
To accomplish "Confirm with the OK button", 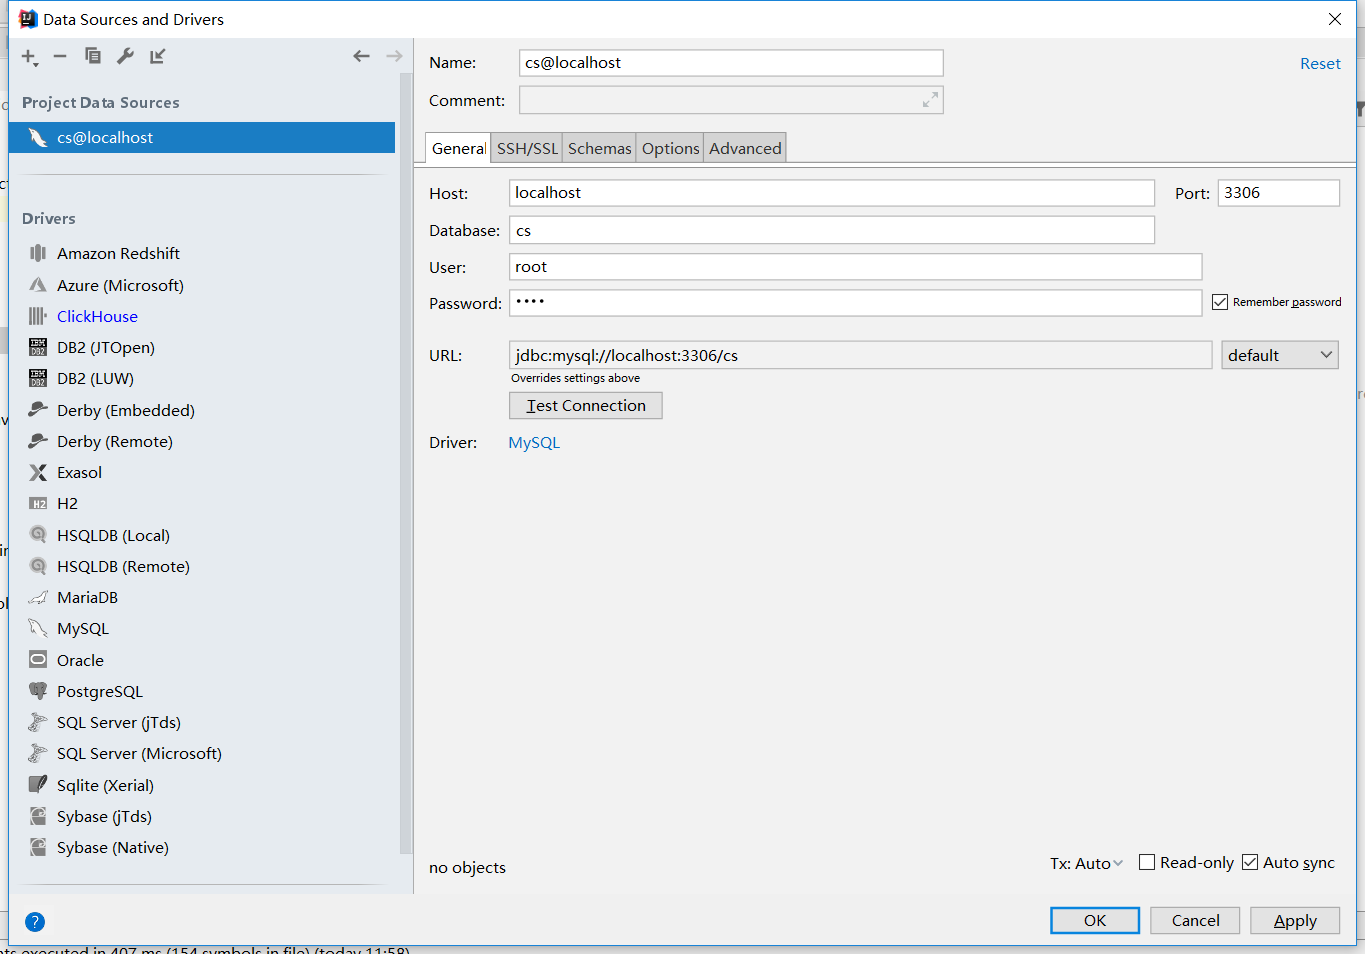I will tap(1095, 920).
